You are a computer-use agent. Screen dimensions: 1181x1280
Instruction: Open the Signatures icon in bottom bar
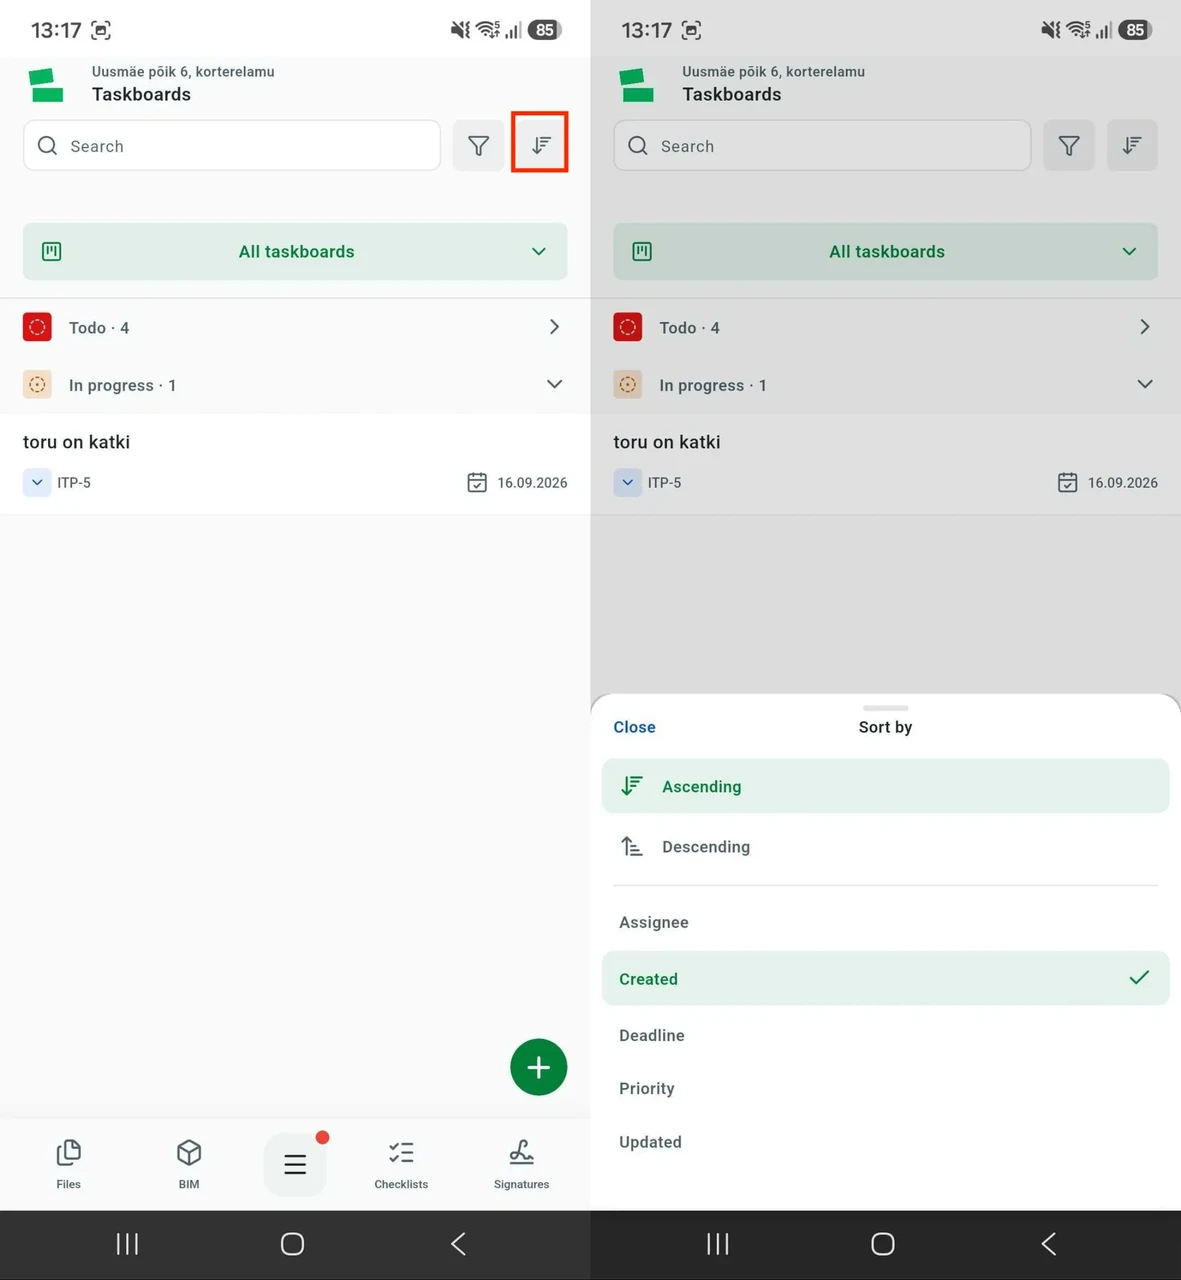521,1164
